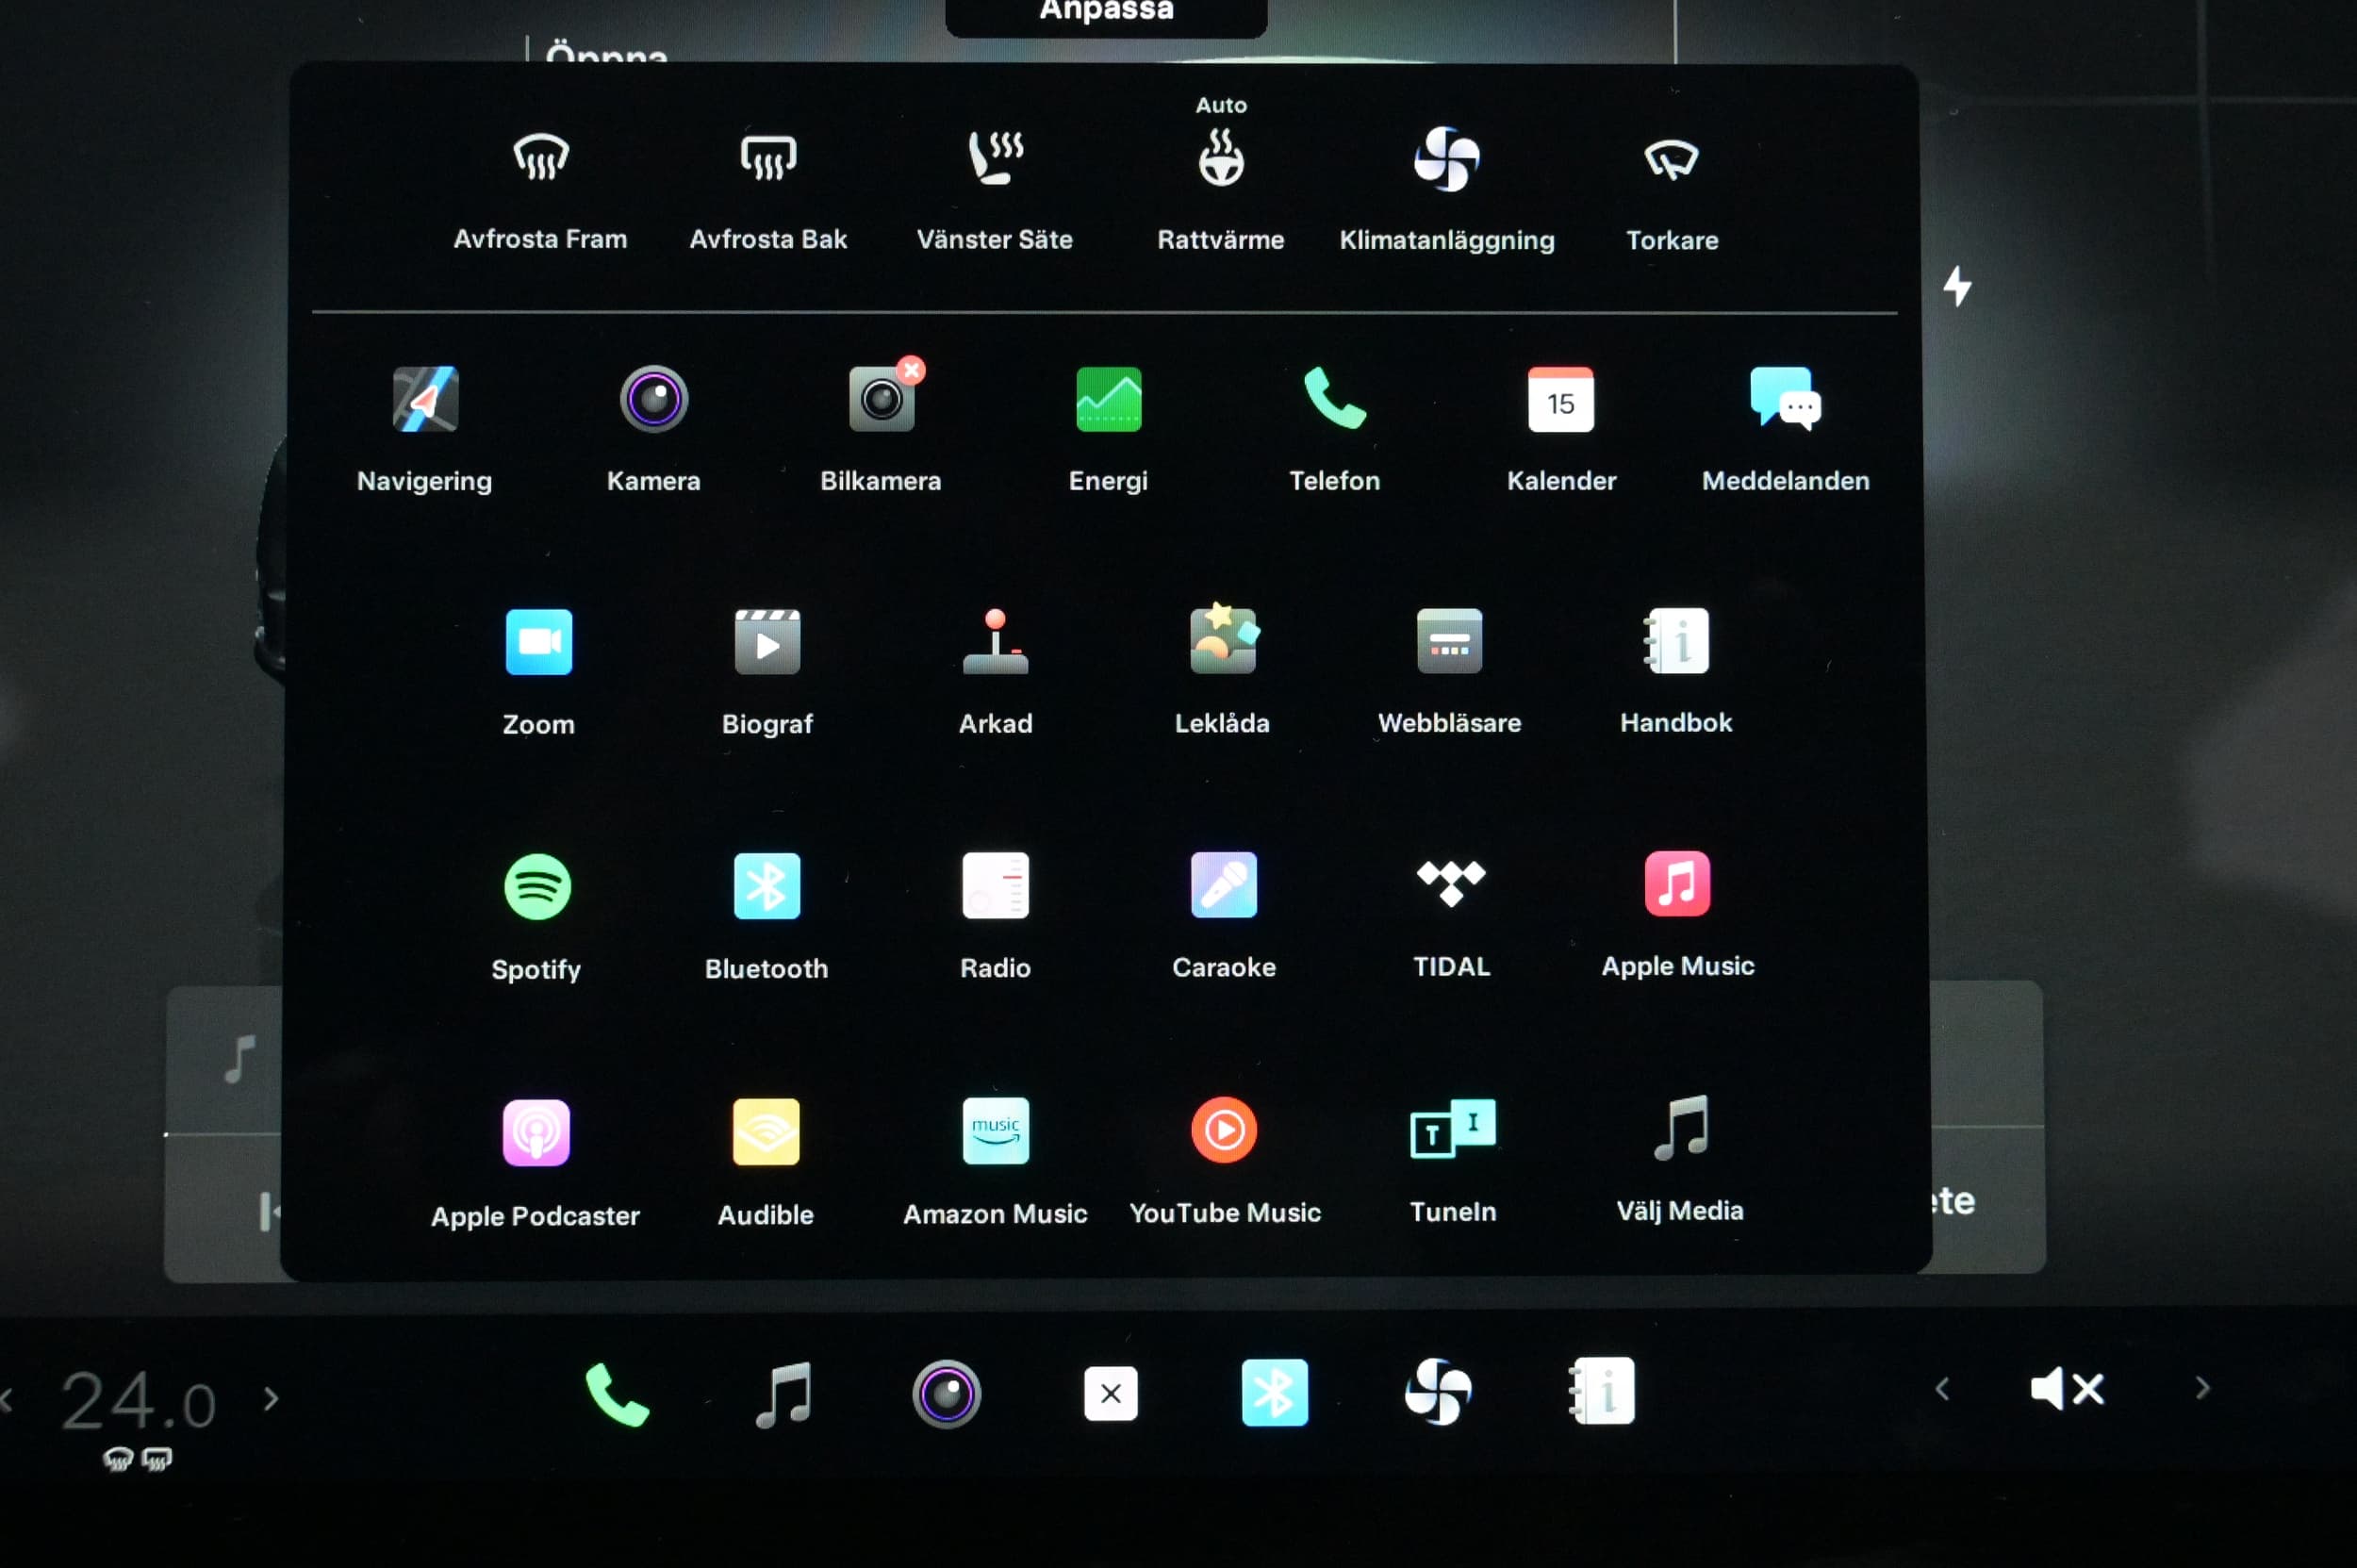This screenshot has width=2357, height=1568.
Task: Raise volume with right chevron
Action: (2202, 1387)
